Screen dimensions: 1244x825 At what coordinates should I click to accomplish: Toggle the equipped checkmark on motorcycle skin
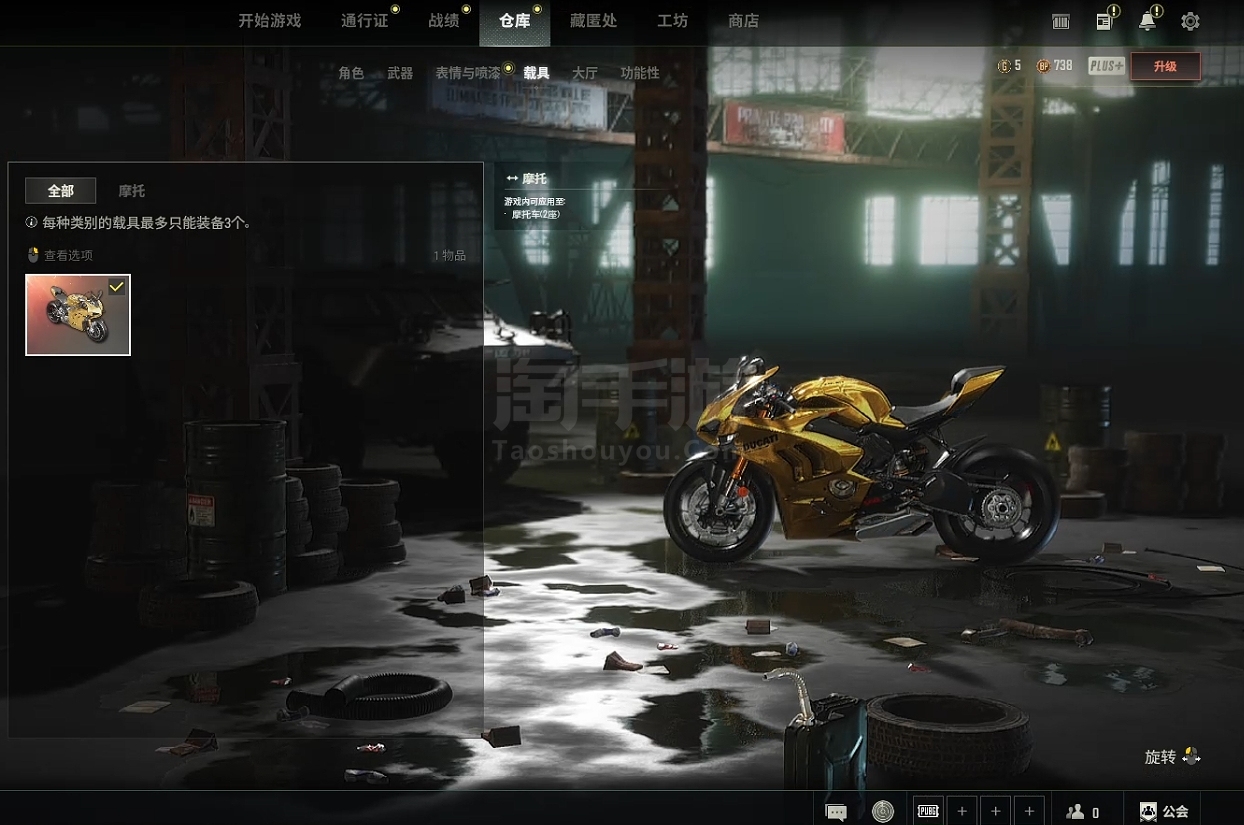[117, 287]
